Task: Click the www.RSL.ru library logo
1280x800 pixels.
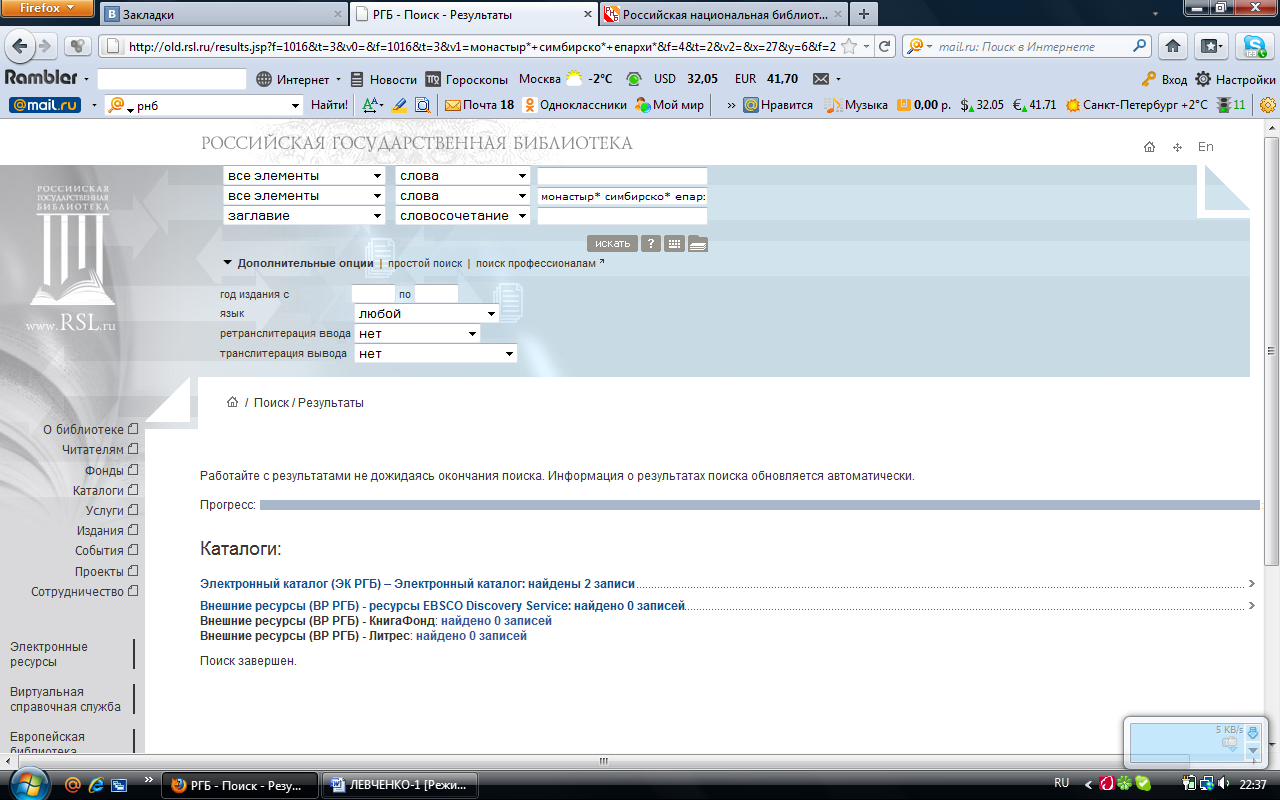Action: (70, 258)
